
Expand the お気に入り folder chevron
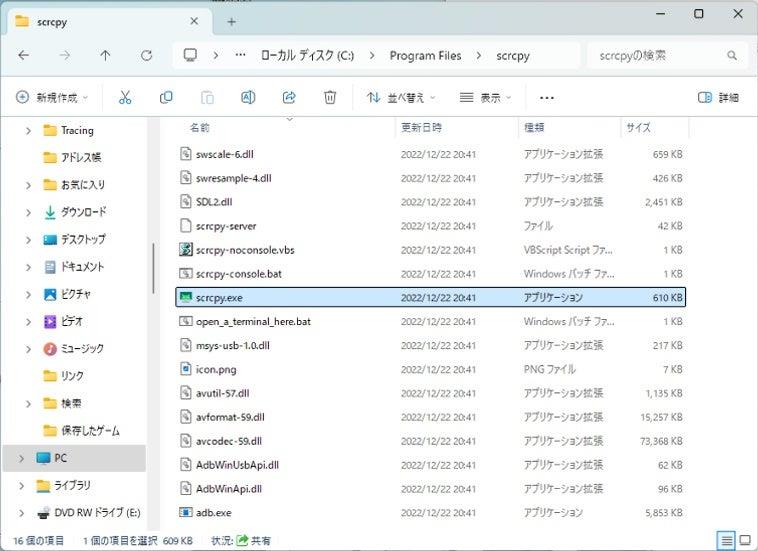pos(28,185)
